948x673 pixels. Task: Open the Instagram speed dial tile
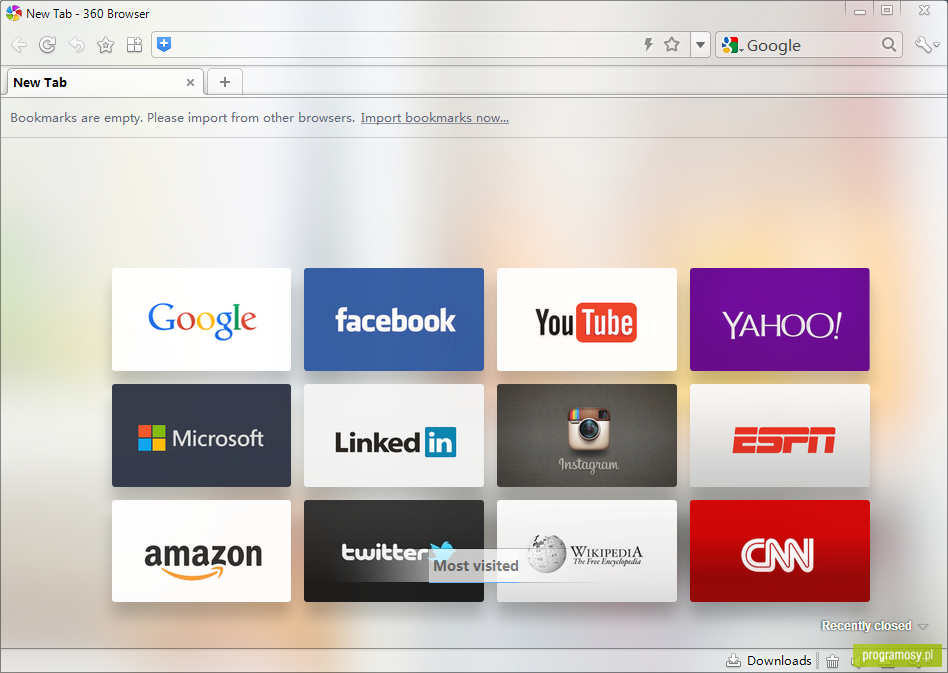click(x=586, y=435)
